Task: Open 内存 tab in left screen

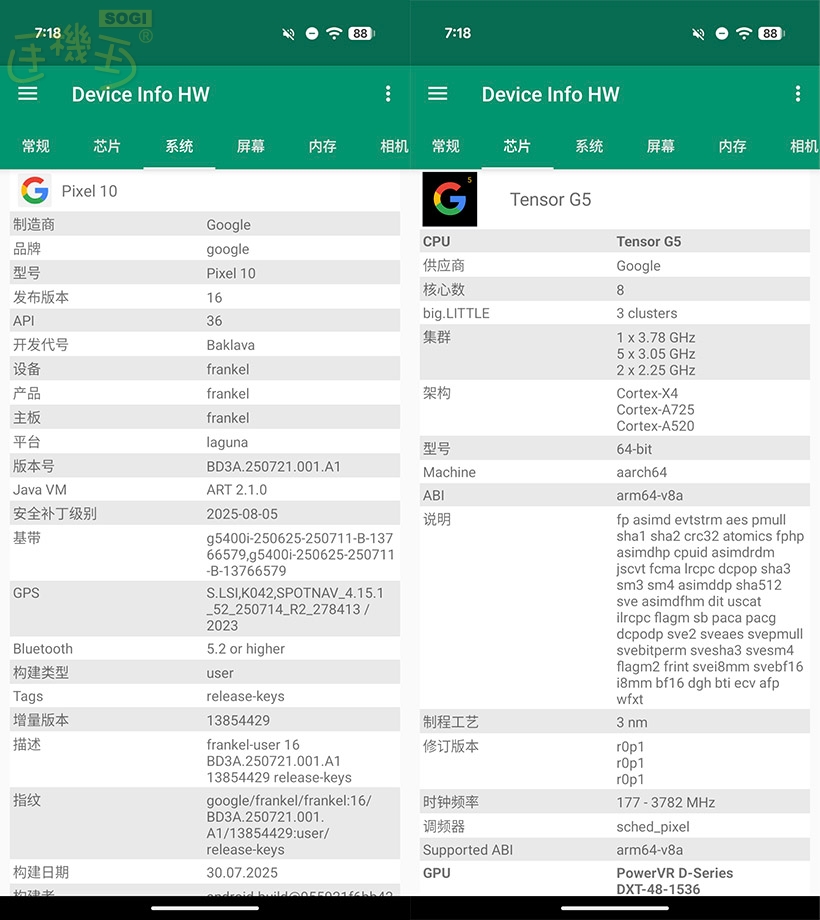Action: coord(323,146)
